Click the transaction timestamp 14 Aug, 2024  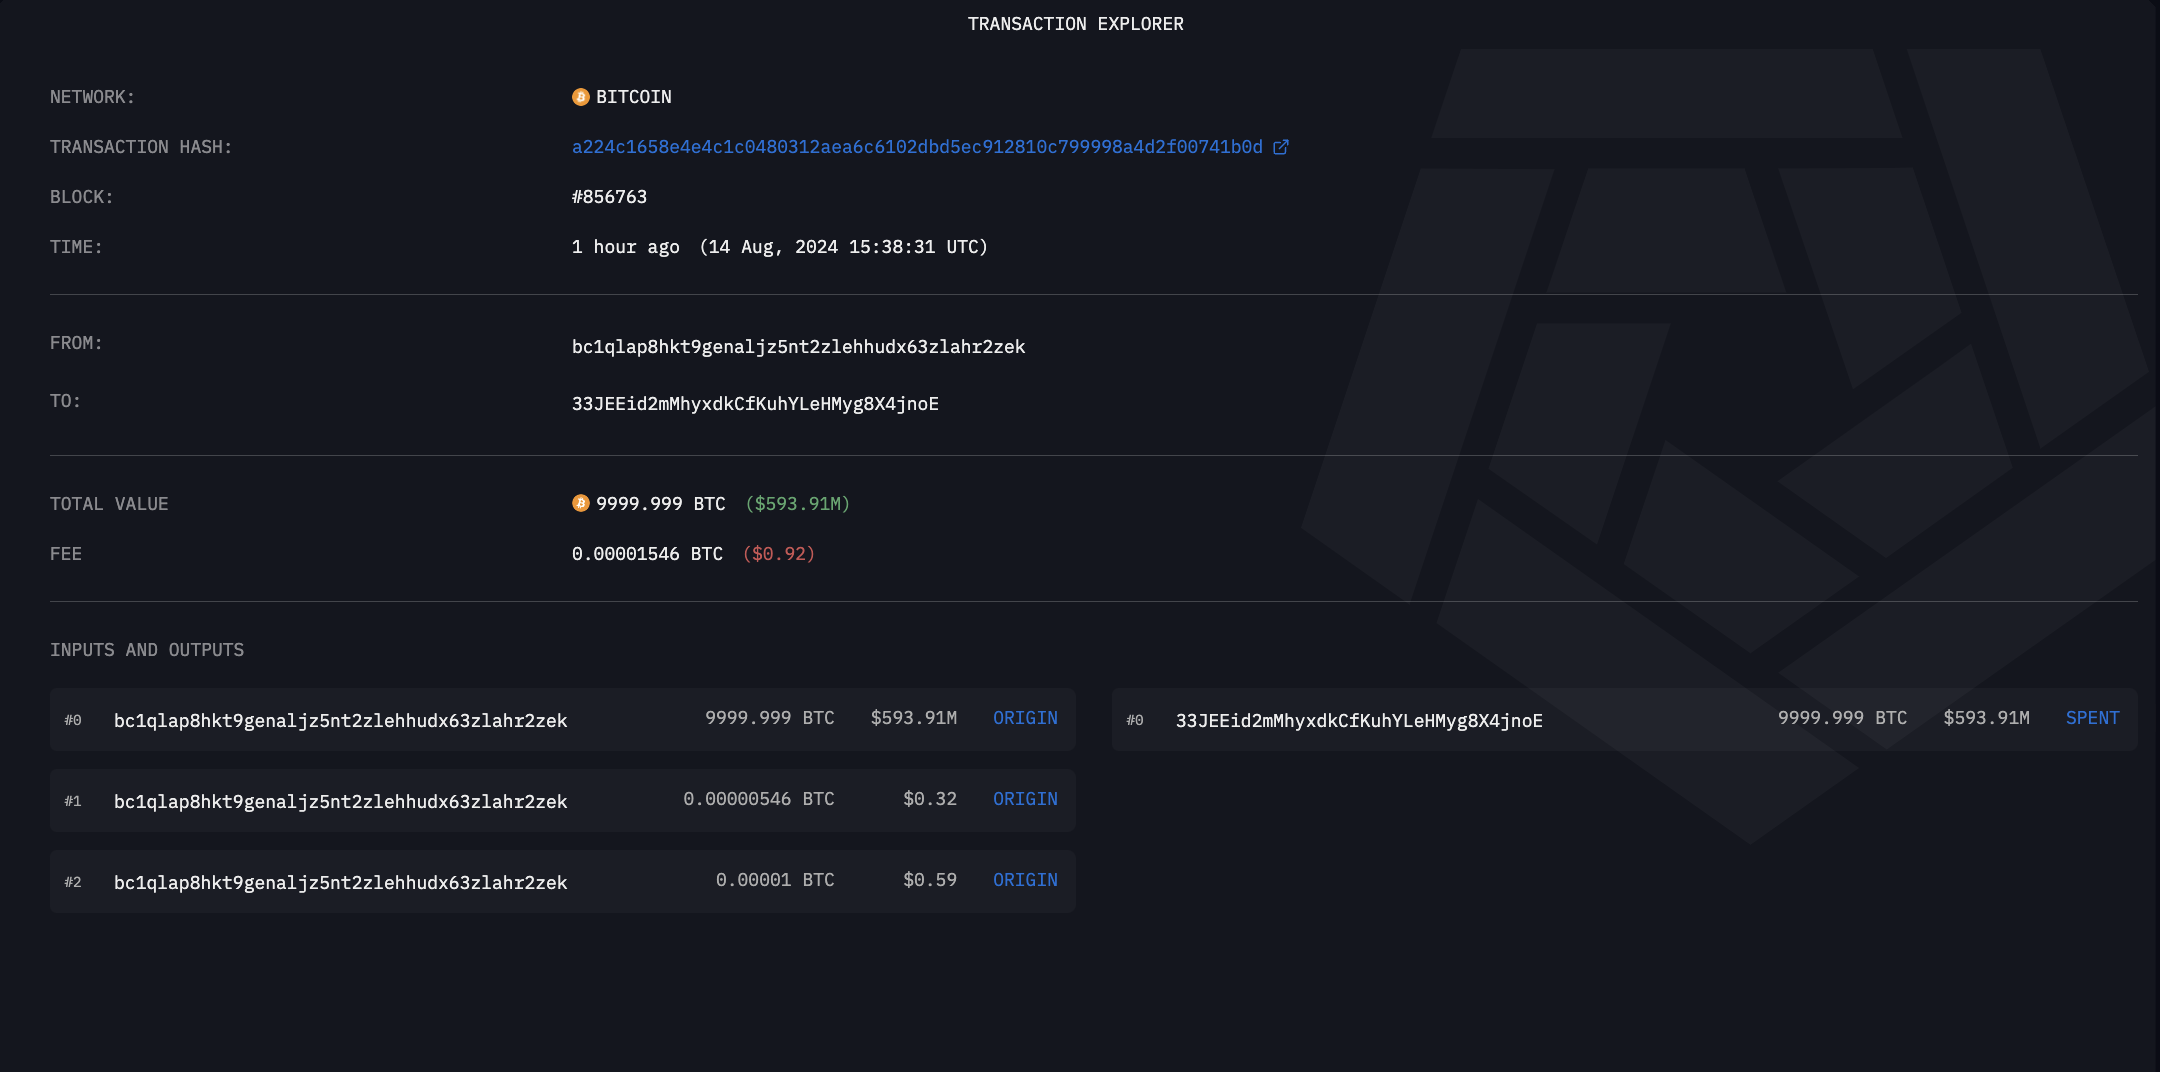843,247
